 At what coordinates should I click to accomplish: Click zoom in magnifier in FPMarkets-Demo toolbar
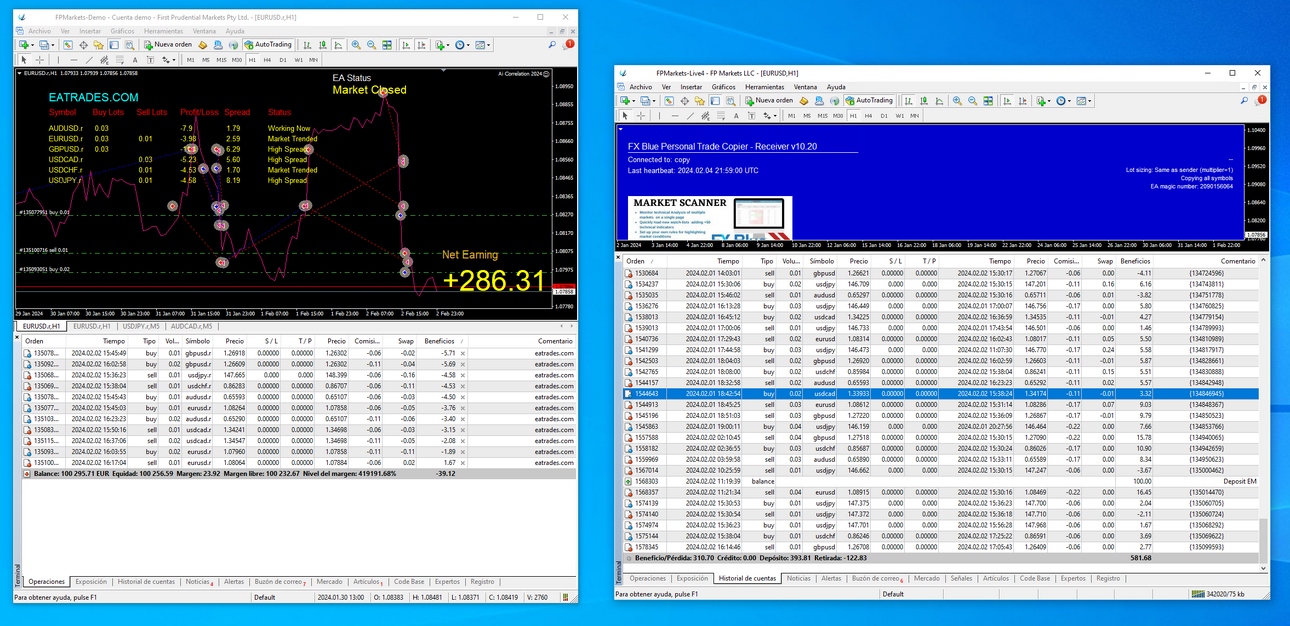[x=356, y=45]
